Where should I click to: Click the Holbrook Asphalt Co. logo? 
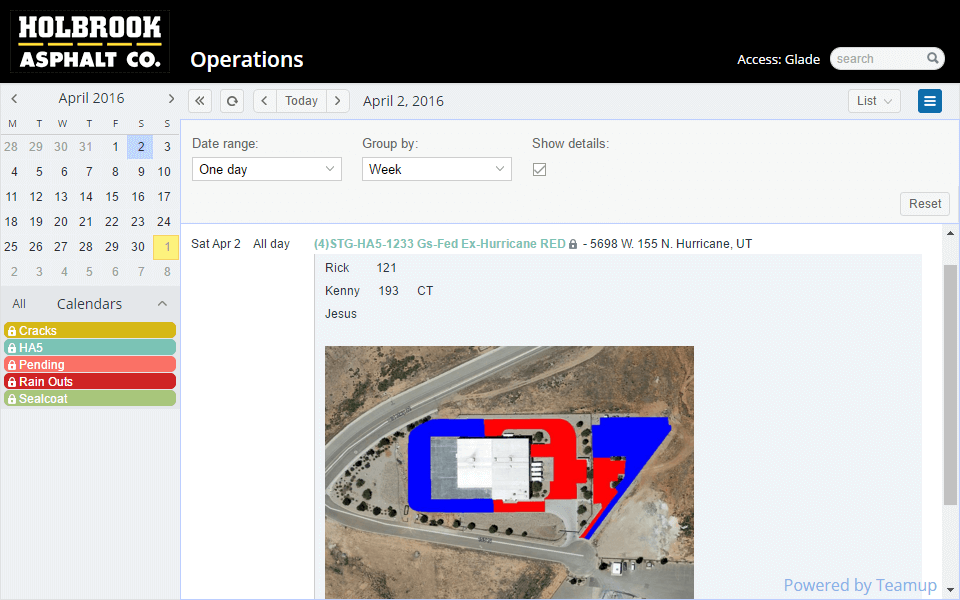coord(90,42)
